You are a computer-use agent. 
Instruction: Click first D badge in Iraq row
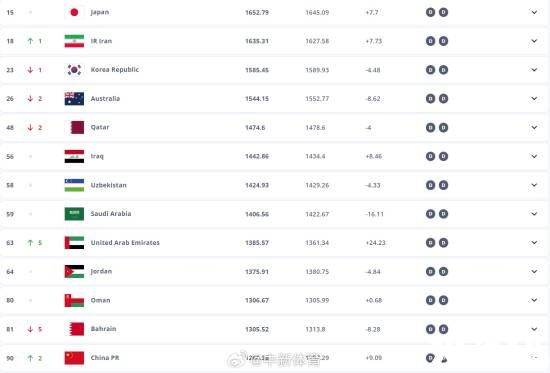(x=430, y=156)
